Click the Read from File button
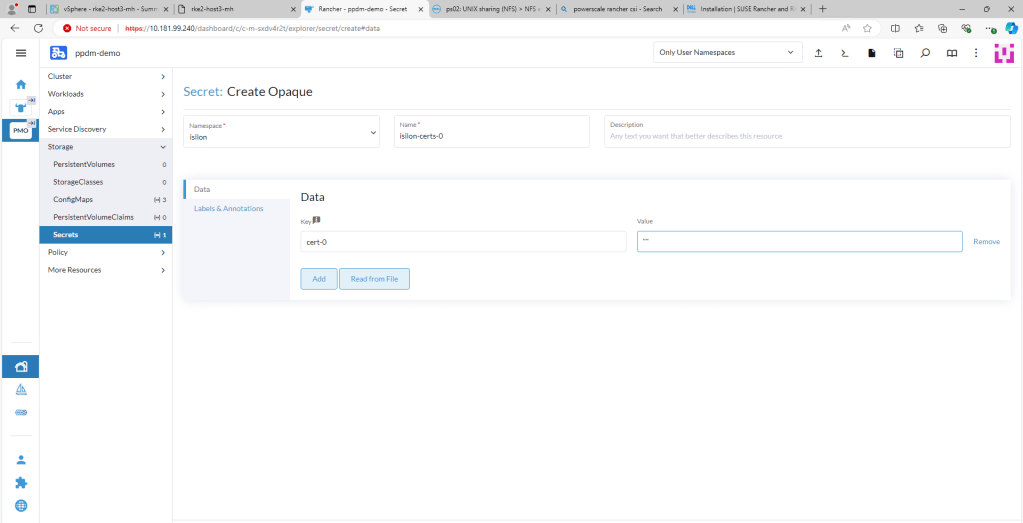Screen dimensions: 1023x523 pyautogui.click(x=374, y=279)
